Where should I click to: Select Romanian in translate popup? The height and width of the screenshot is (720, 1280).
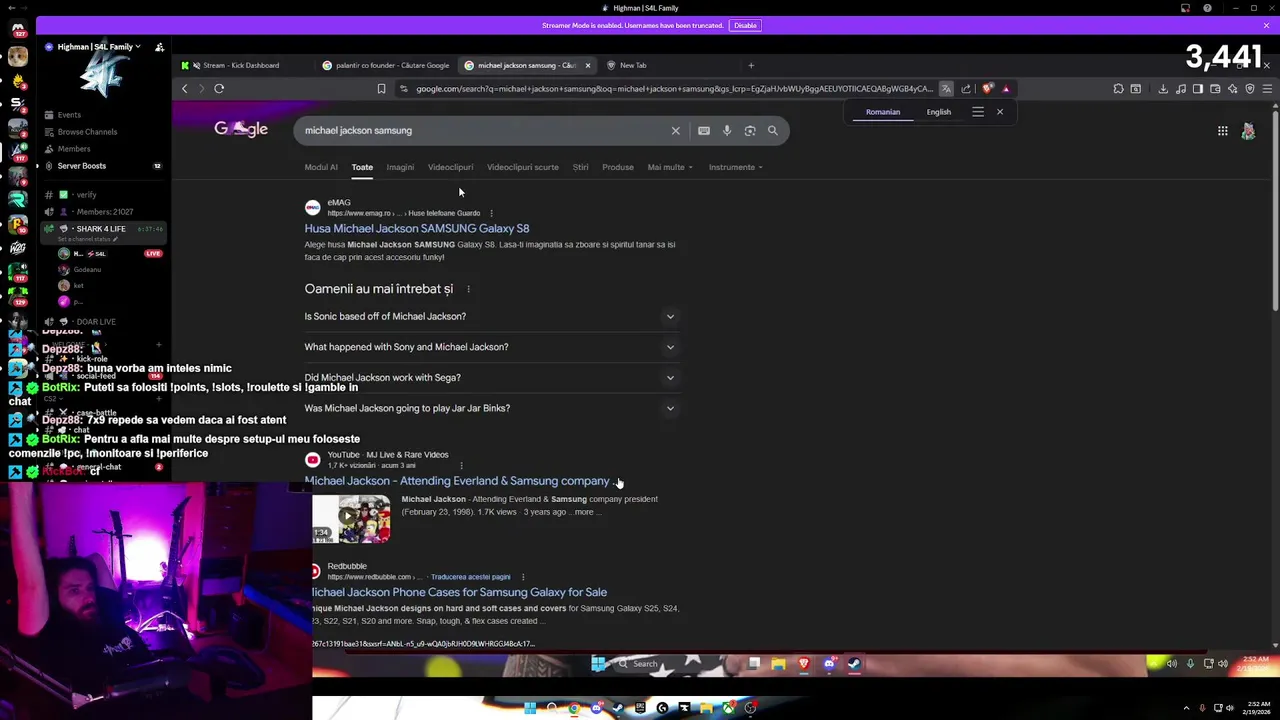[x=883, y=112]
